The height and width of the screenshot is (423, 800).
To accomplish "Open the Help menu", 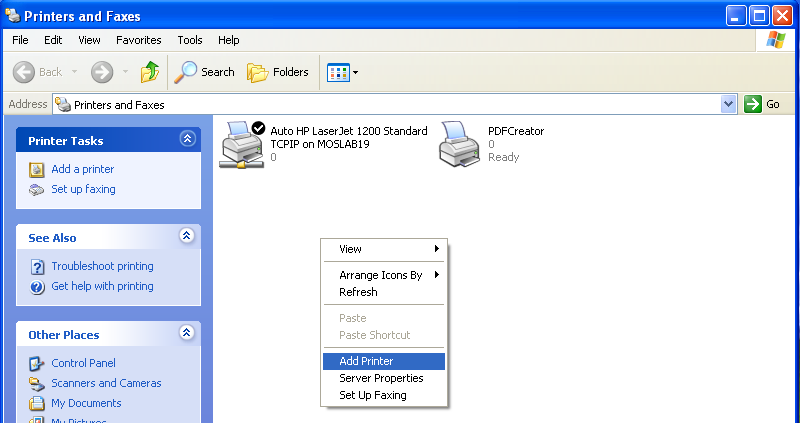I will point(229,40).
